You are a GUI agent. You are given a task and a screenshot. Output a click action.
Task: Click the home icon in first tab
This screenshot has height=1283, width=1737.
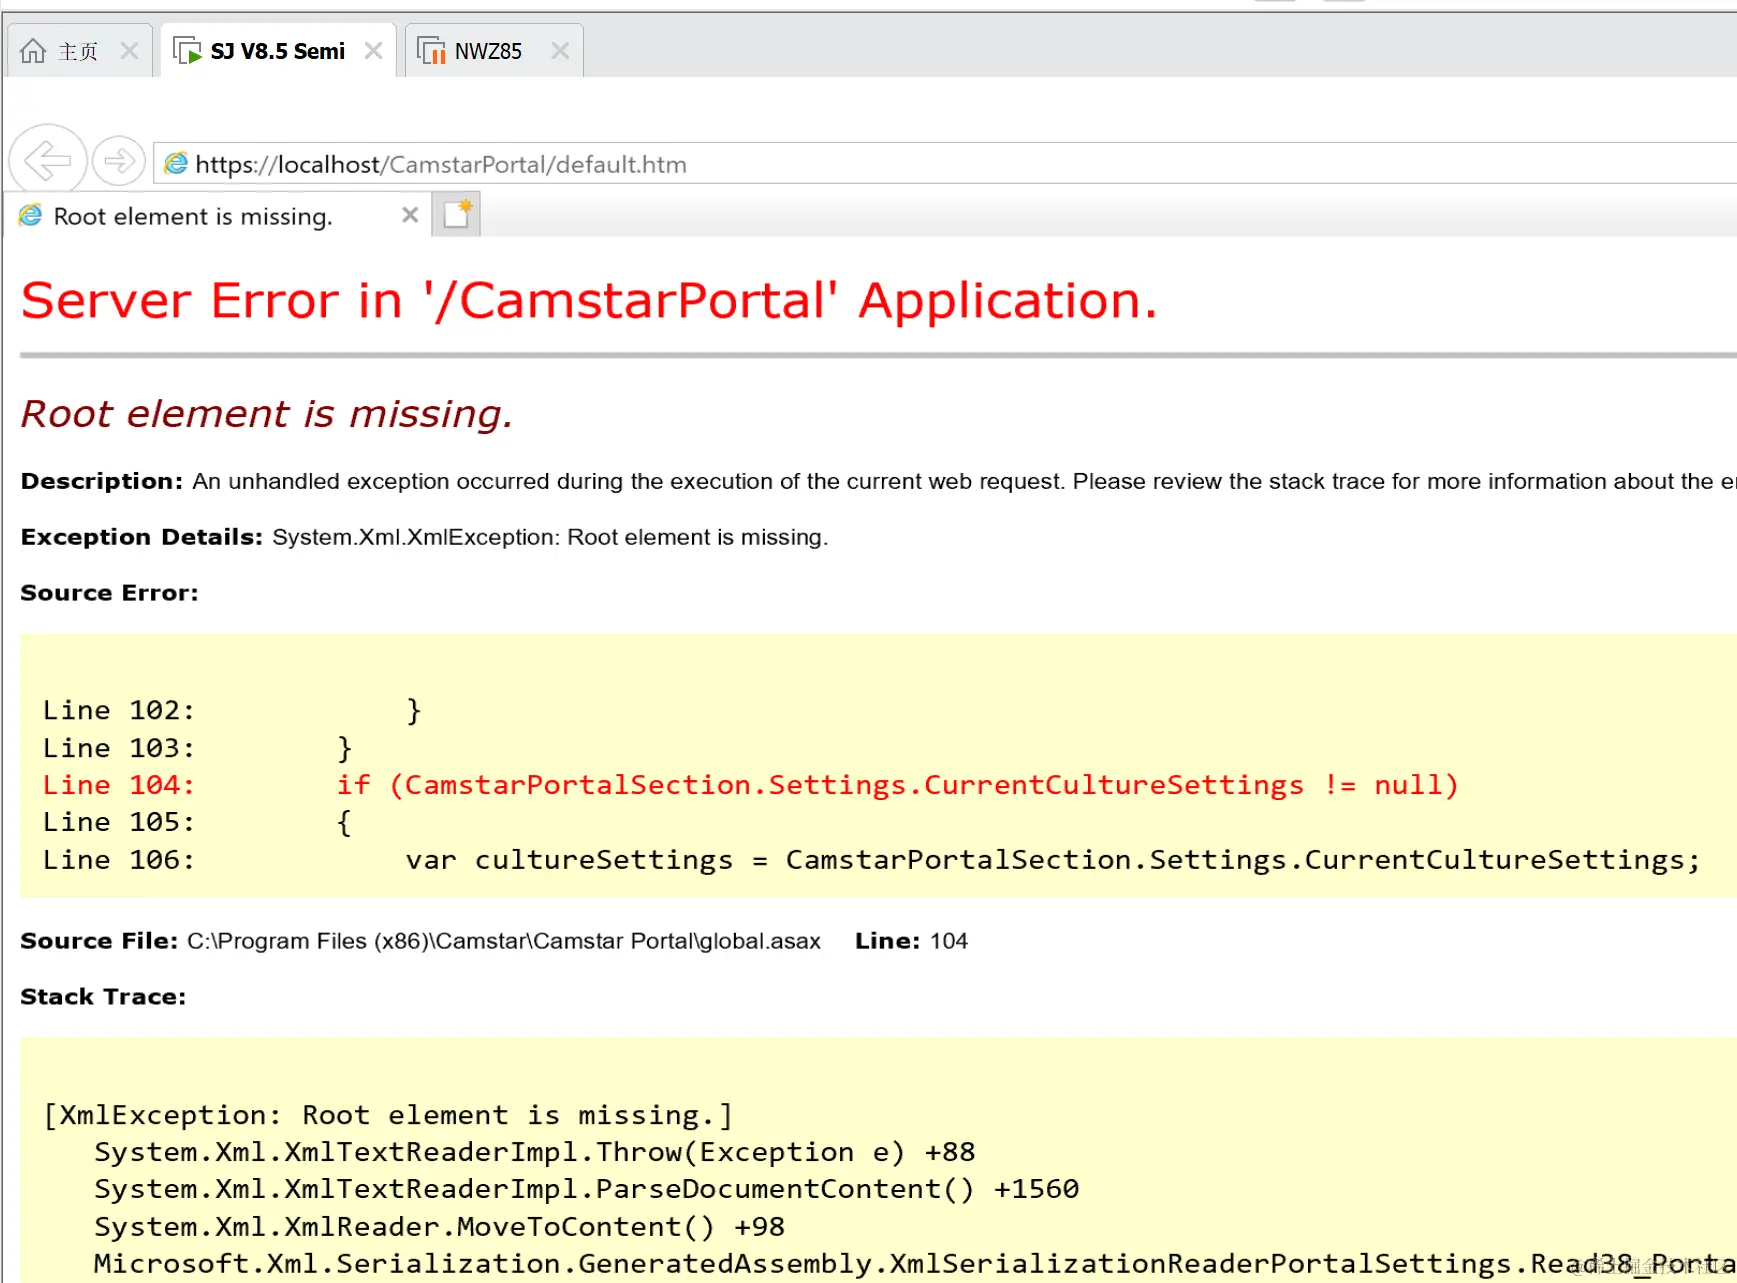pyautogui.click(x=33, y=50)
